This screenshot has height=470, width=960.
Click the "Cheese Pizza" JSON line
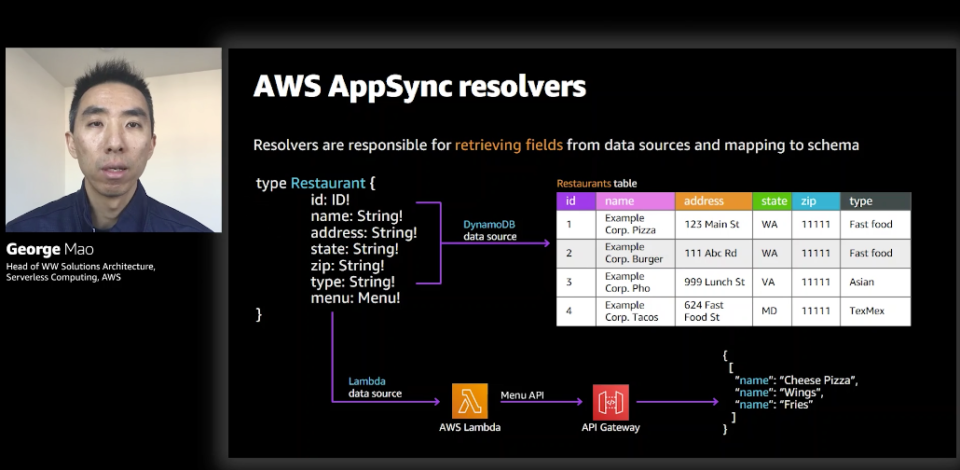(797, 380)
